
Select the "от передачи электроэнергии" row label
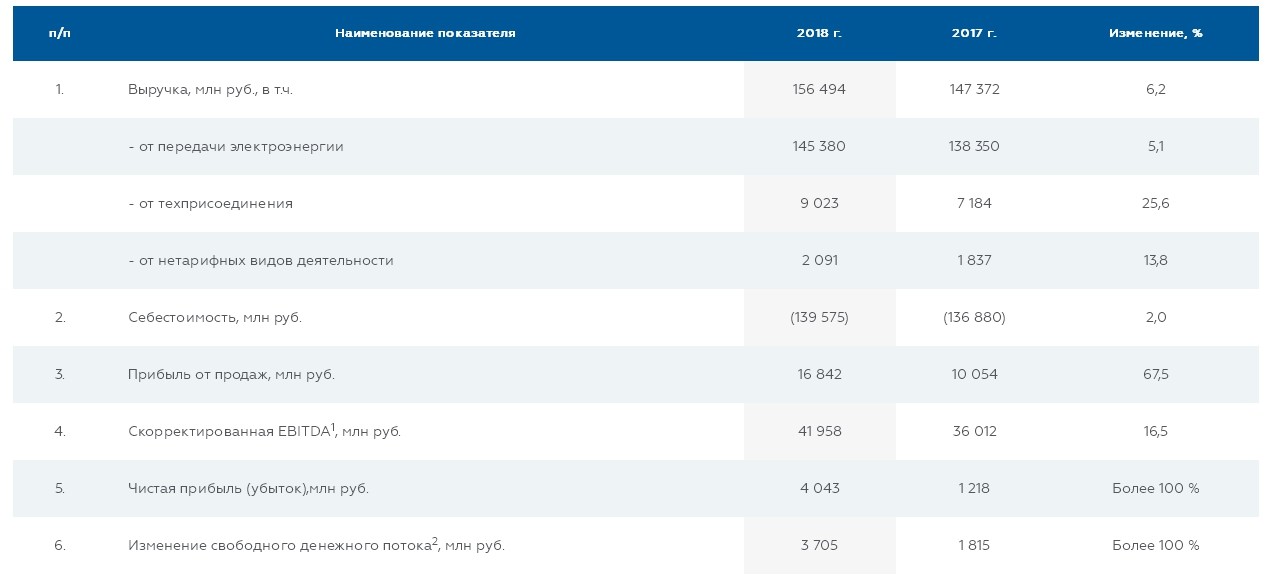coord(236,147)
